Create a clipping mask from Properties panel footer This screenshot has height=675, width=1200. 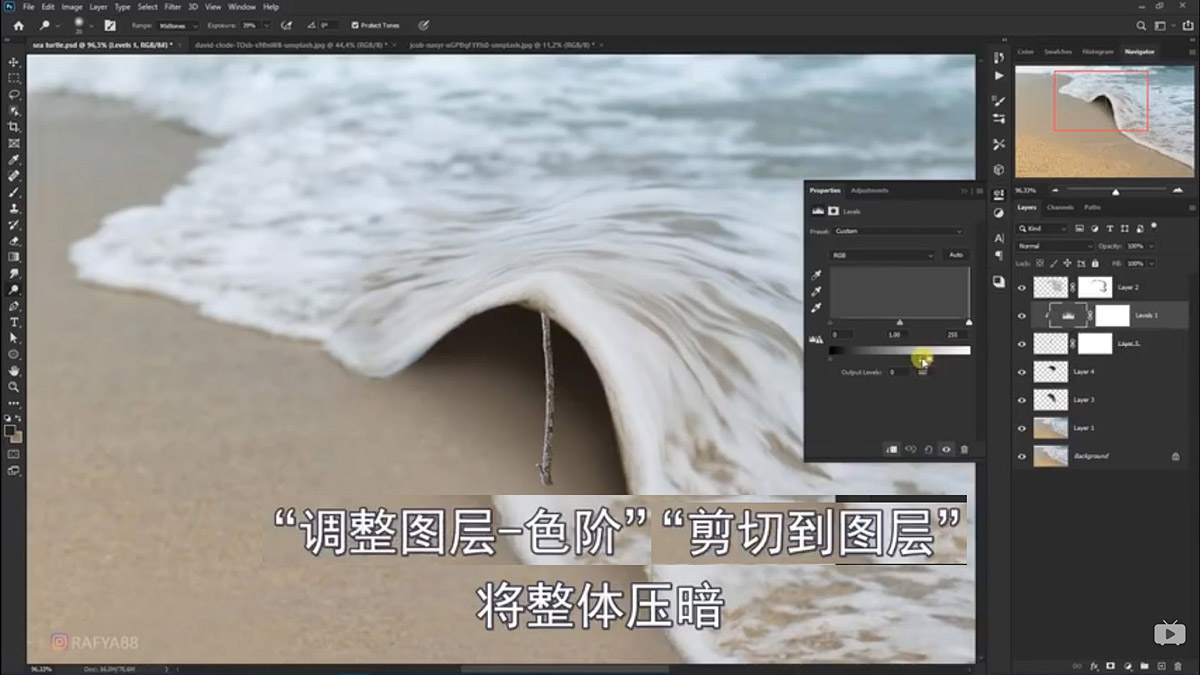[891, 449]
